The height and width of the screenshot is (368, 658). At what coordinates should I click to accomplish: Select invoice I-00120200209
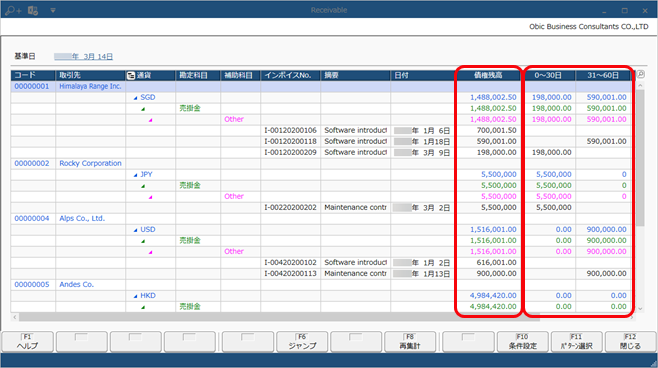tap(290, 152)
